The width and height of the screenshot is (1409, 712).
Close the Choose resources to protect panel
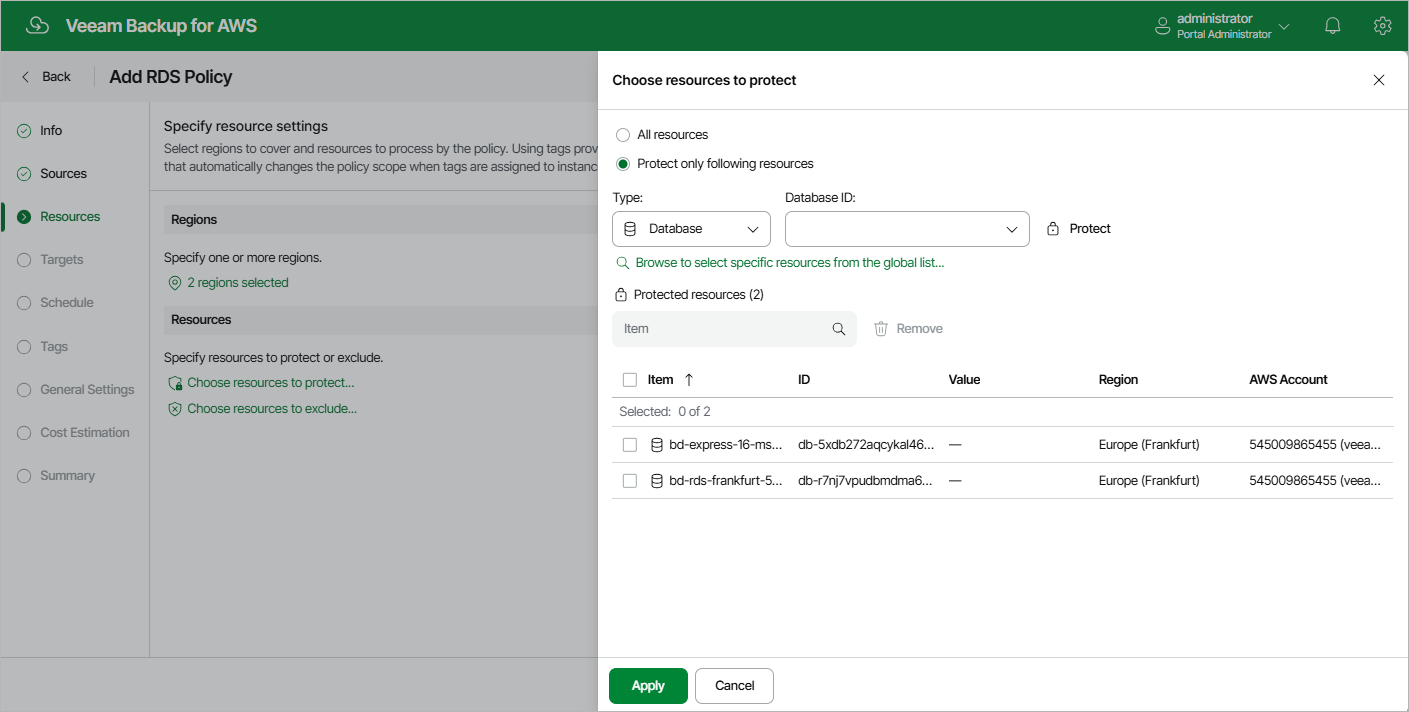pyautogui.click(x=1379, y=80)
